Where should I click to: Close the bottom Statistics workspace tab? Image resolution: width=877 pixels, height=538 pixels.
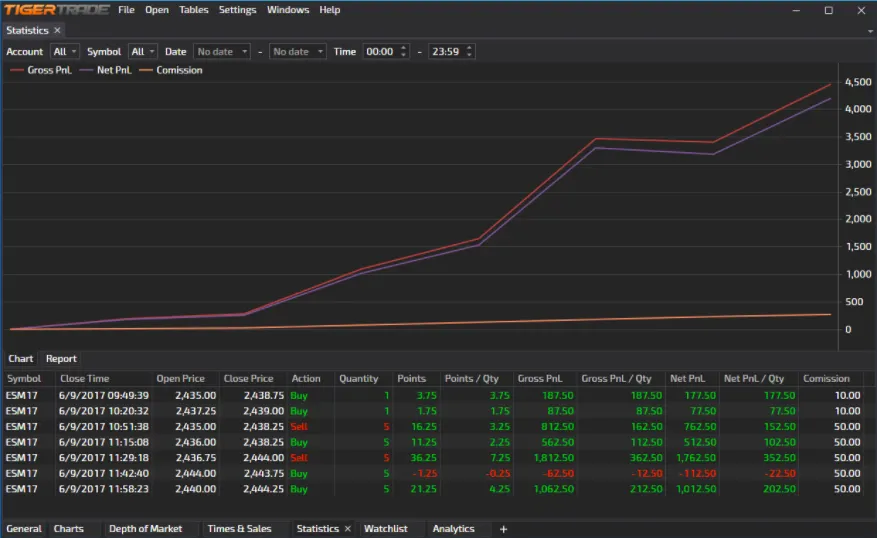tap(348, 529)
